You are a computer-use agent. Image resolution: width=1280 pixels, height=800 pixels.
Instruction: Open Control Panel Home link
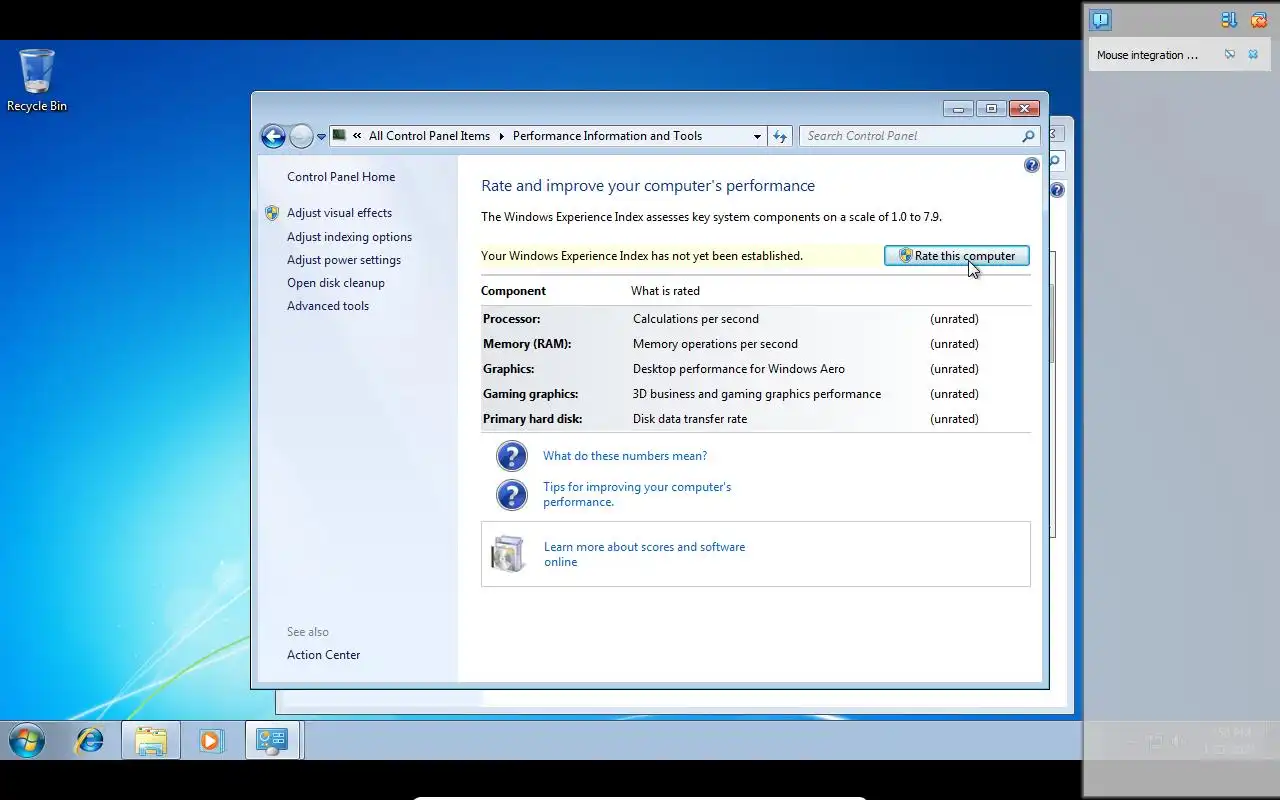click(341, 177)
